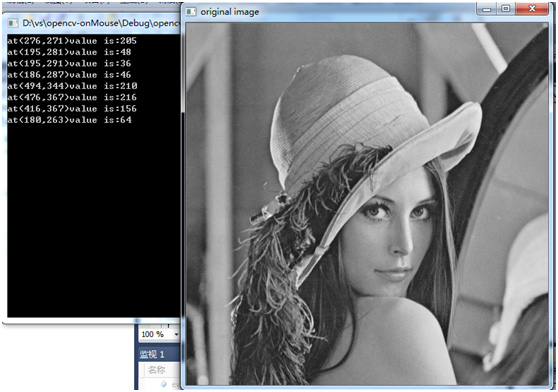
Task: Click the original image window icon
Action: tap(191, 12)
